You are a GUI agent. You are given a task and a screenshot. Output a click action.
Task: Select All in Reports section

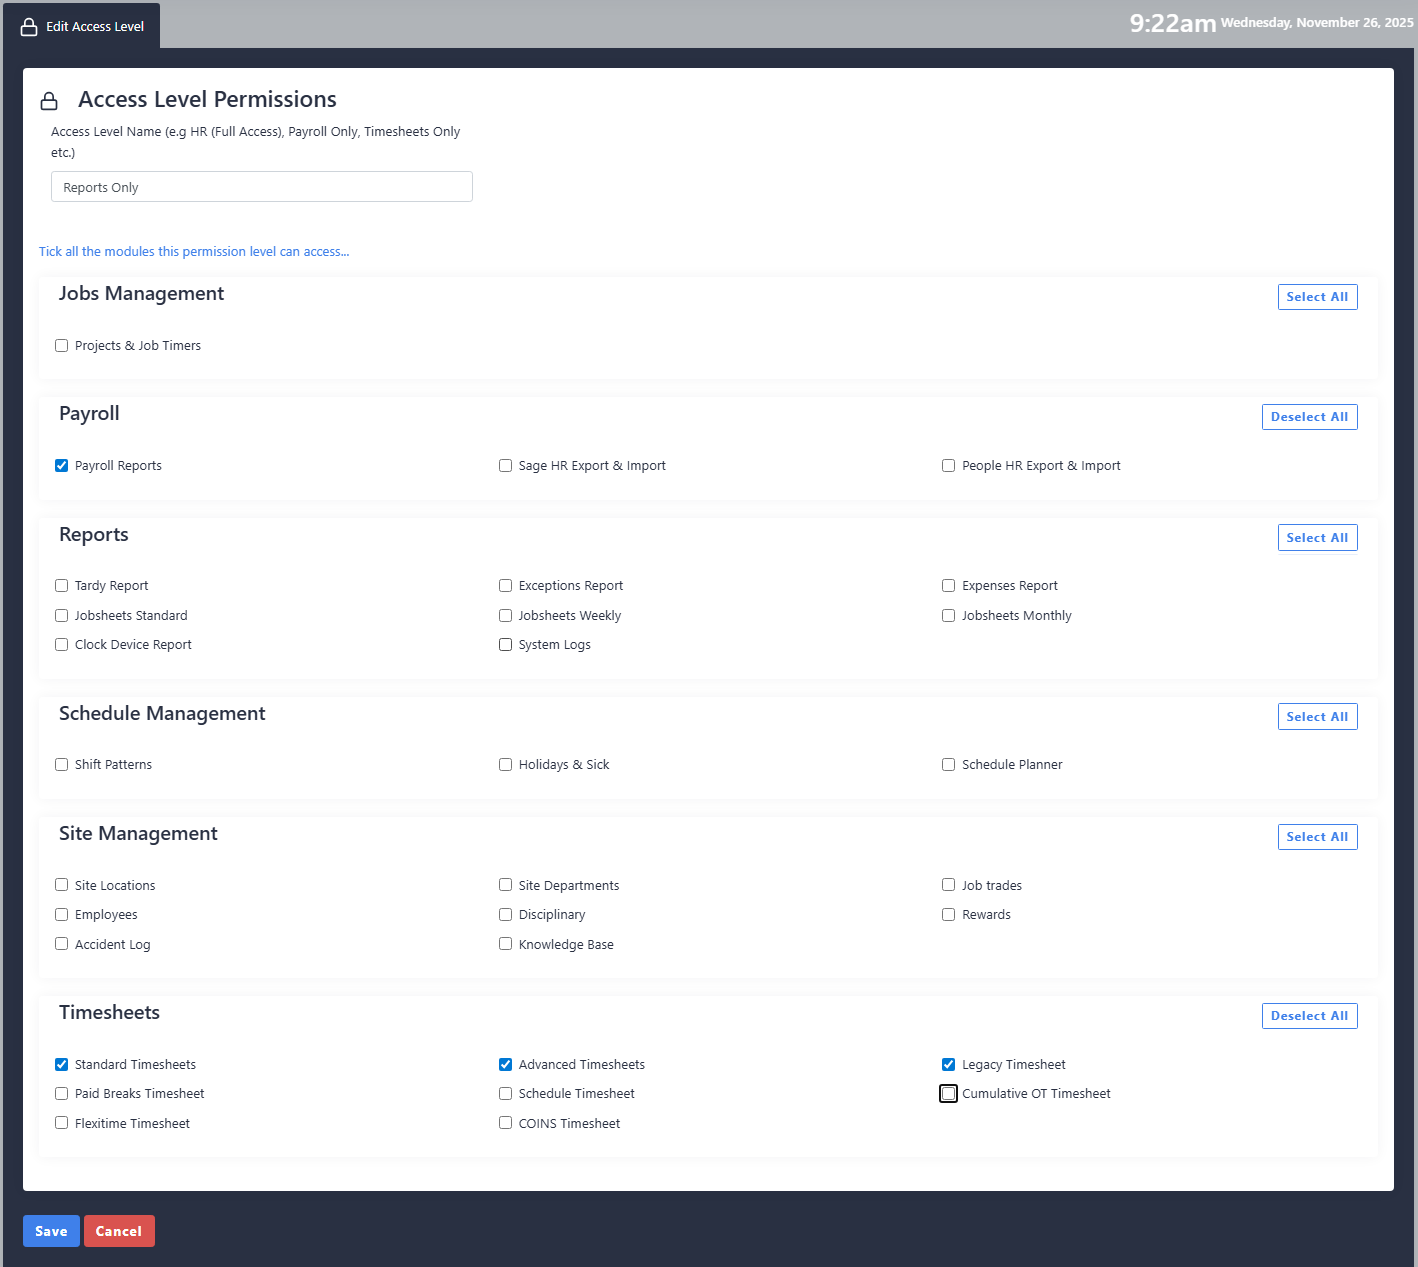[1317, 538]
